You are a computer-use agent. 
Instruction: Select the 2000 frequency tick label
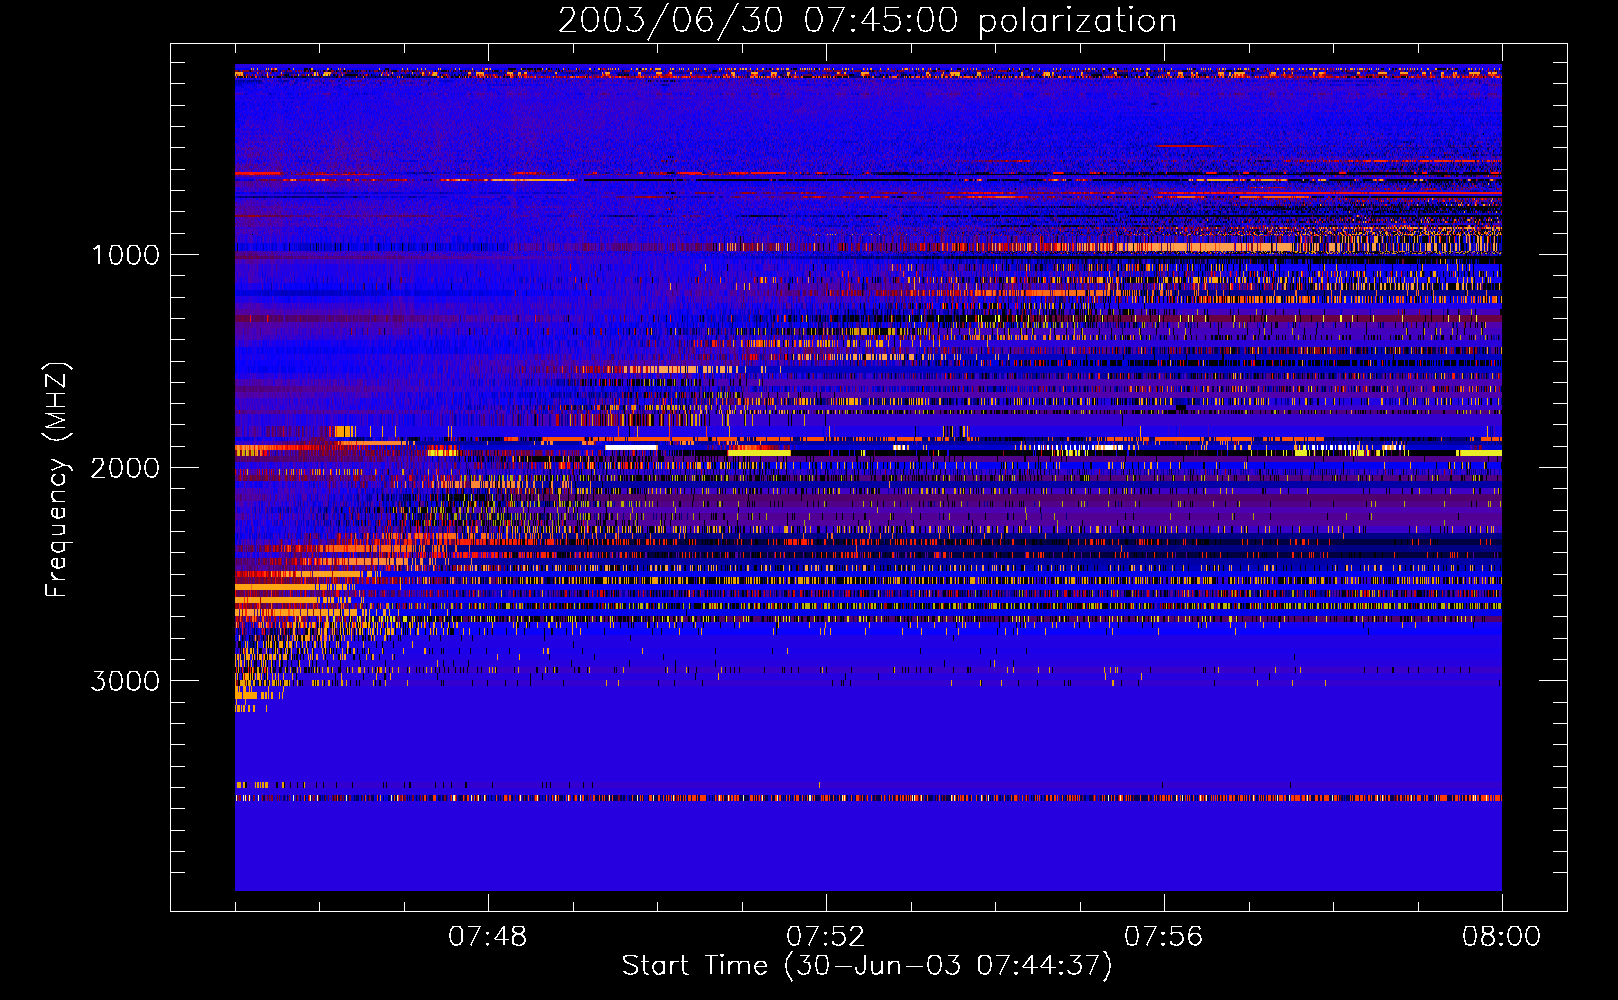click(125, 468)
